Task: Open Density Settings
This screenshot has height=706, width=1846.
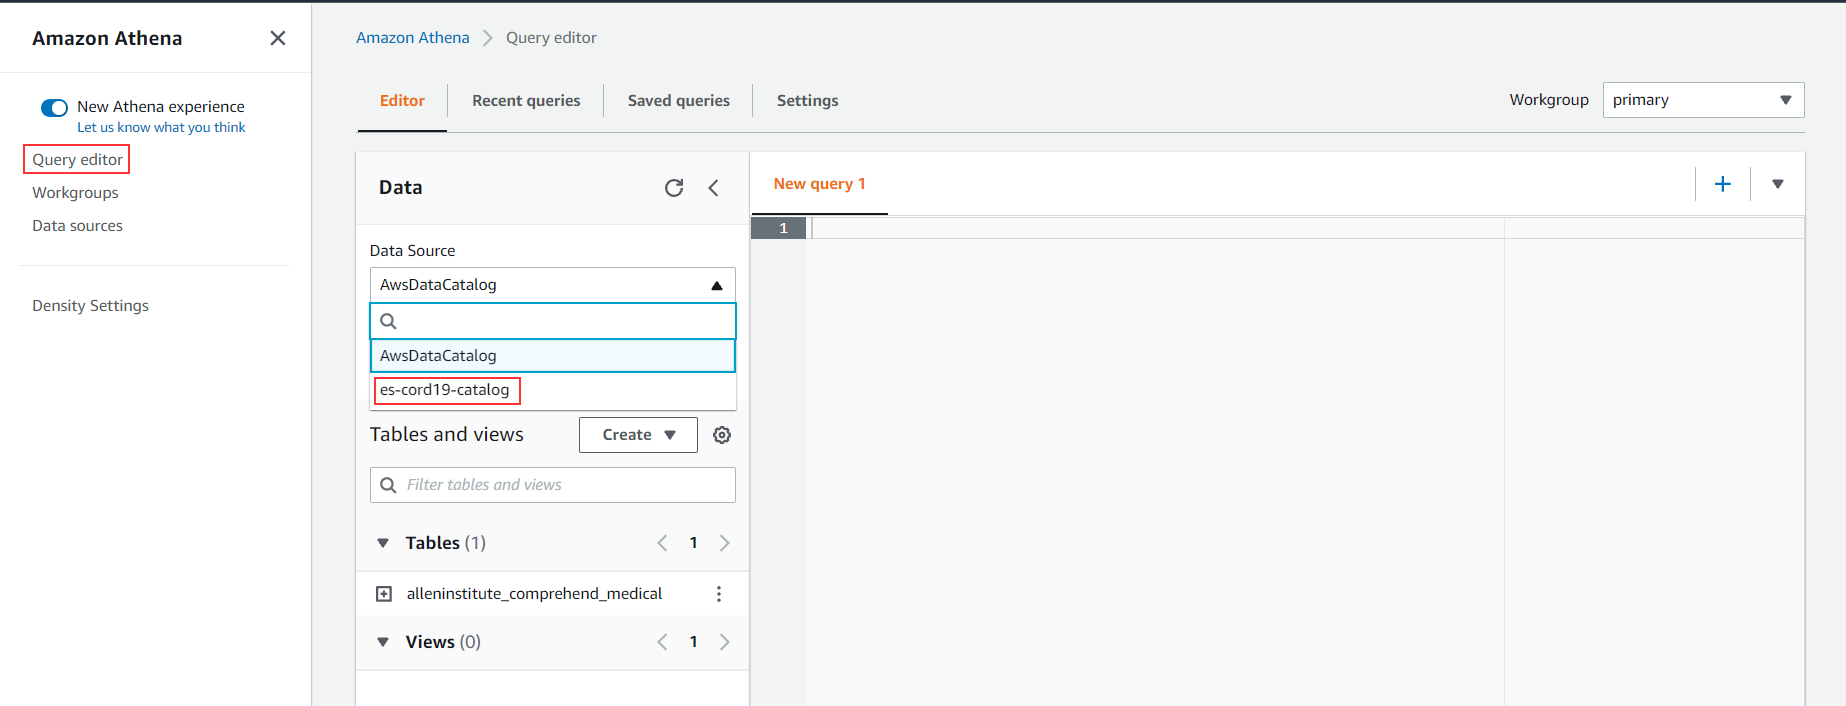Action: tap(90, 305)
